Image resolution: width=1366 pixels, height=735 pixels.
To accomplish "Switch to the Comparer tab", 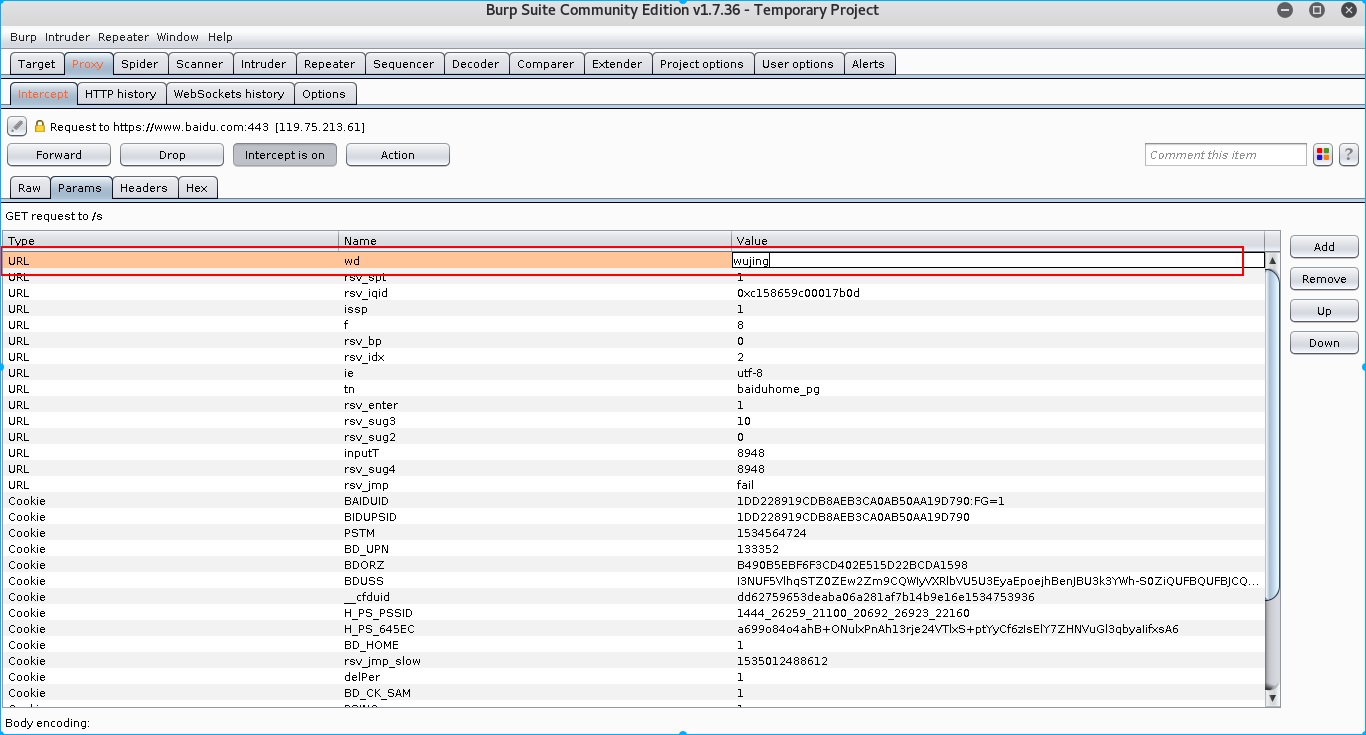I will pyautogui.click(x=546, y=64).
